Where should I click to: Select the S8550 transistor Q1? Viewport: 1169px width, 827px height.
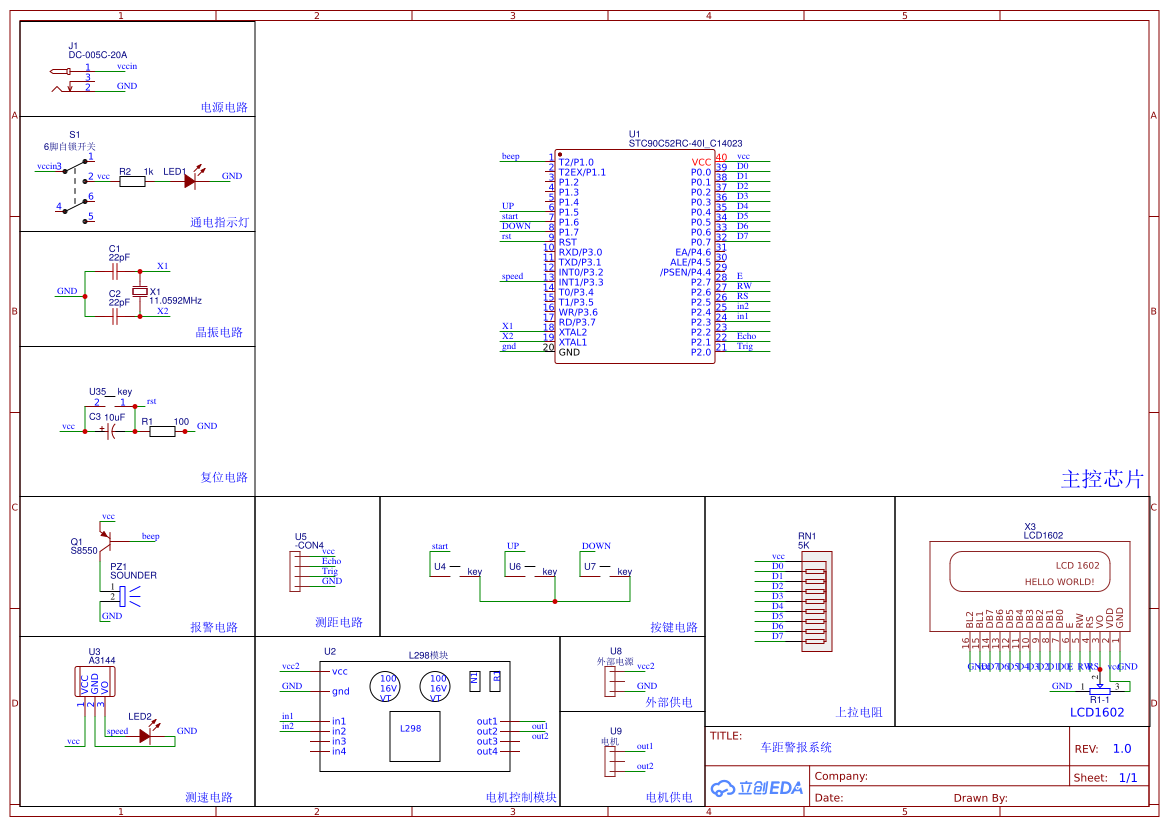click(106, 540)
